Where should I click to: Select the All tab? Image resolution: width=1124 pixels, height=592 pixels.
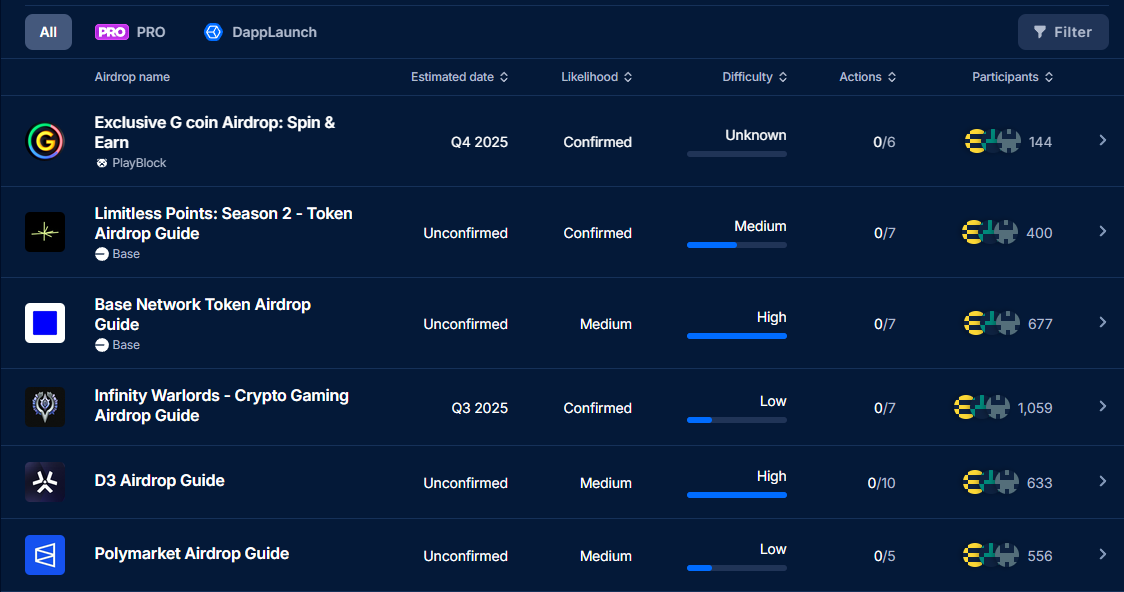click(48, 32)
